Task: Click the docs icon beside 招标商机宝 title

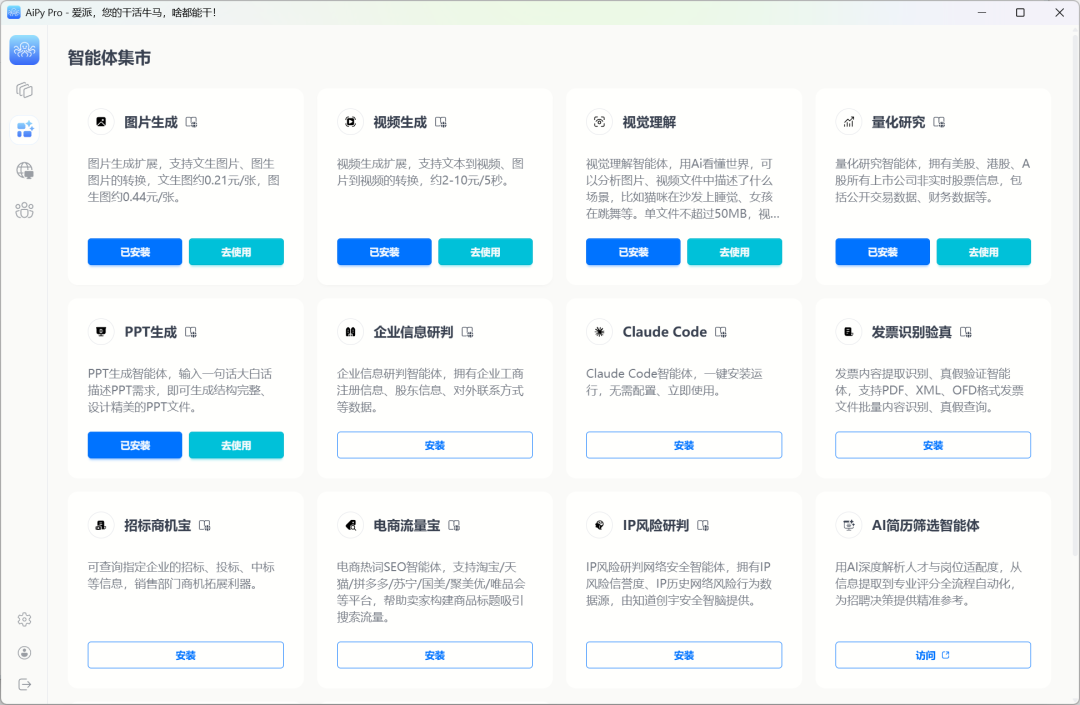Action: [205, 525]
